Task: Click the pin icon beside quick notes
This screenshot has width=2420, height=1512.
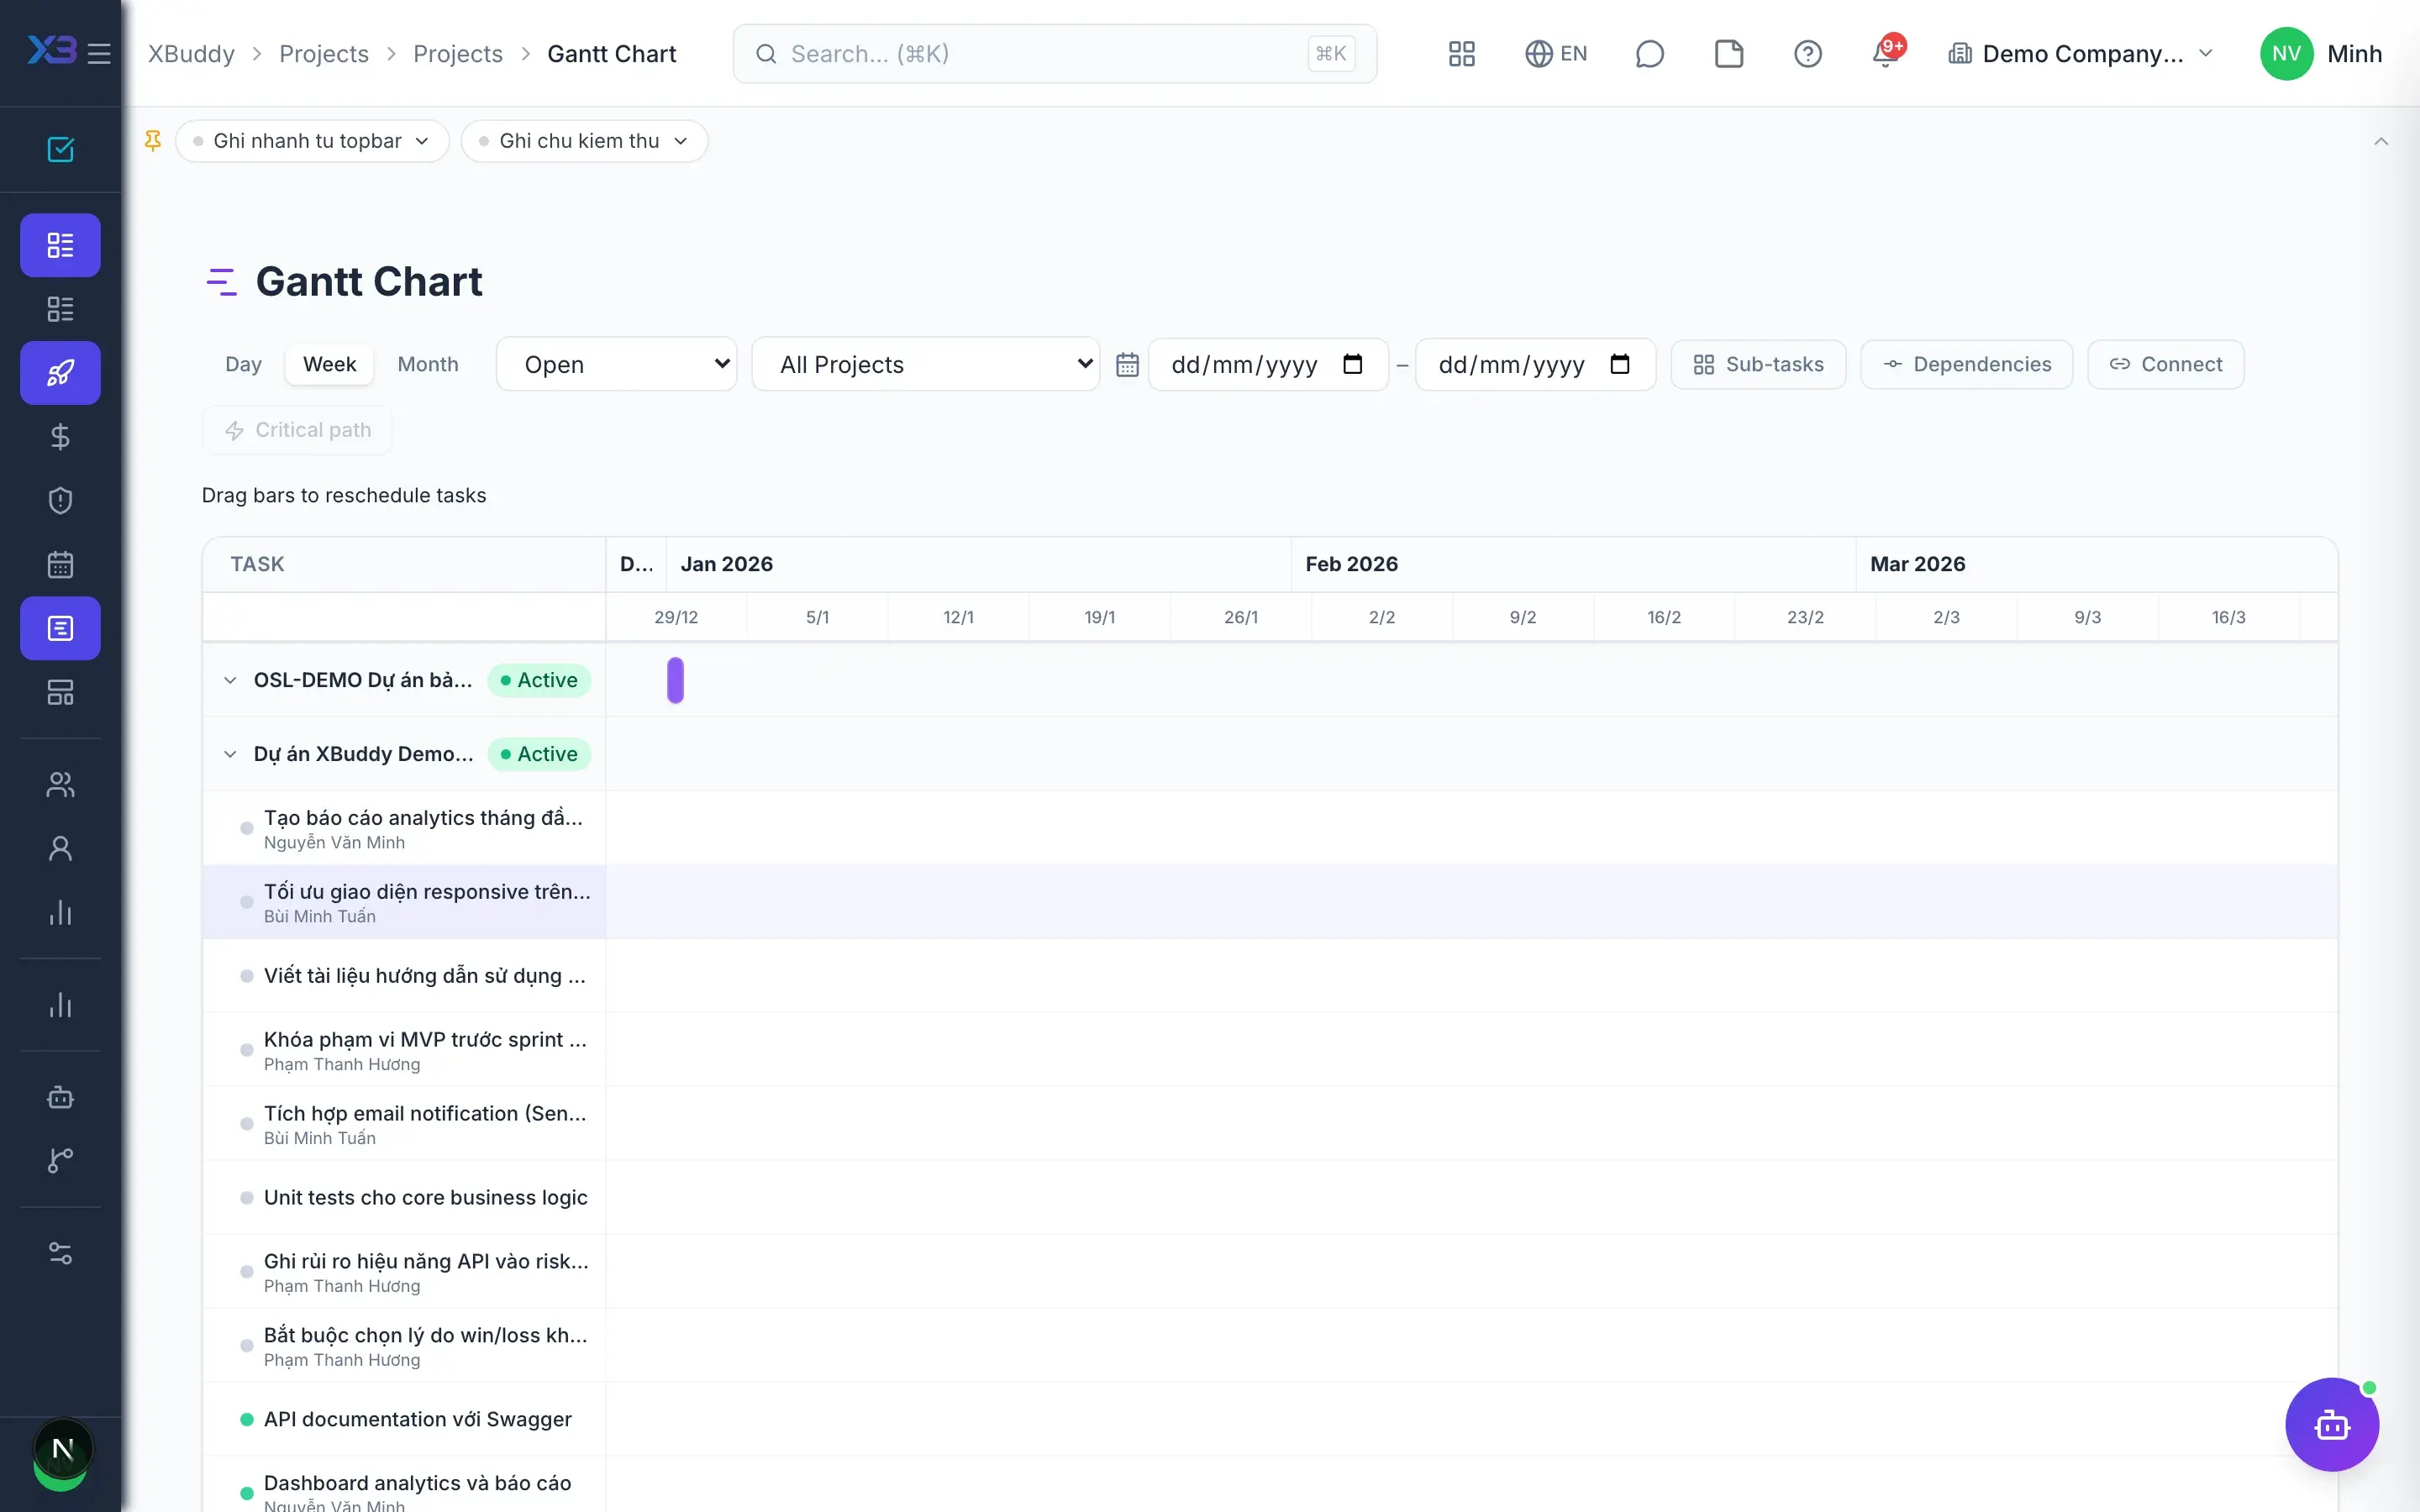Action: point(153,141)
